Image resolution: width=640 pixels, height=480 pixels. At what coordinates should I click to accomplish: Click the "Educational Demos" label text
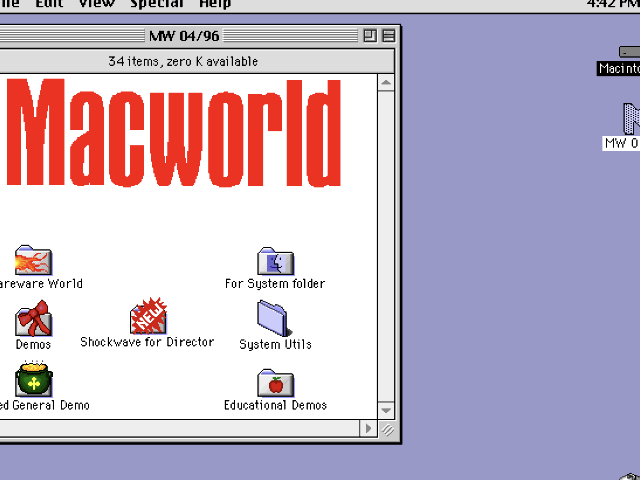pyautogui.click(x=276, y=405)
